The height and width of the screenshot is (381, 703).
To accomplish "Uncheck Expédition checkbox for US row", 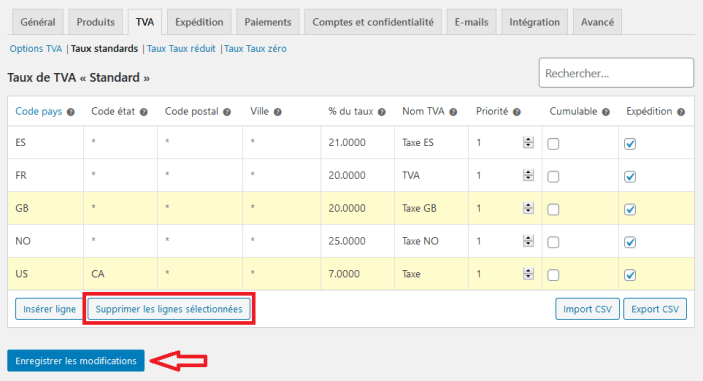I will [x=630, y=275].
